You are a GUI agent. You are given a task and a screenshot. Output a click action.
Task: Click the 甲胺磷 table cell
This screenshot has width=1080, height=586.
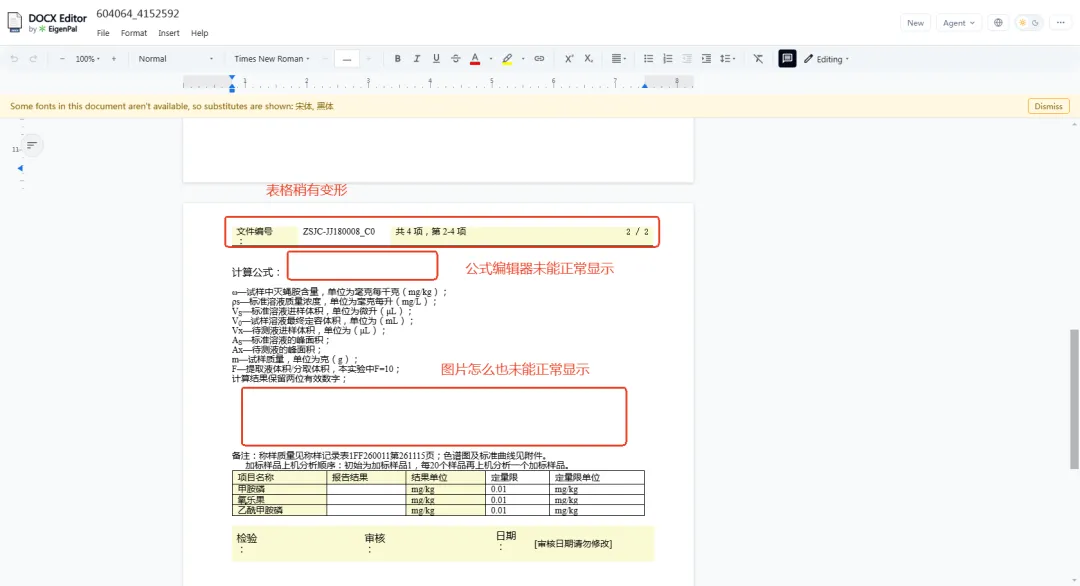[279, 489]
